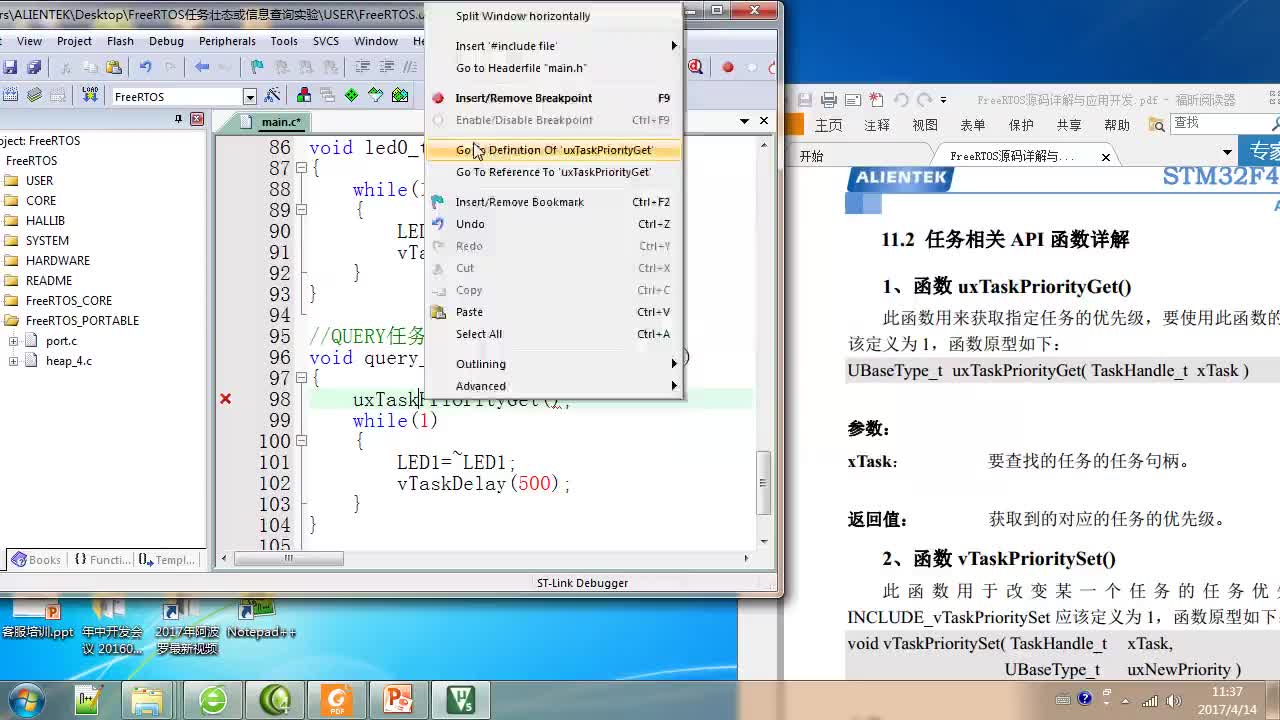Viewport: 1280px width, 720px height.
Task: Open FreeRTOS target dropdown
Action: [x=250, y=96]
